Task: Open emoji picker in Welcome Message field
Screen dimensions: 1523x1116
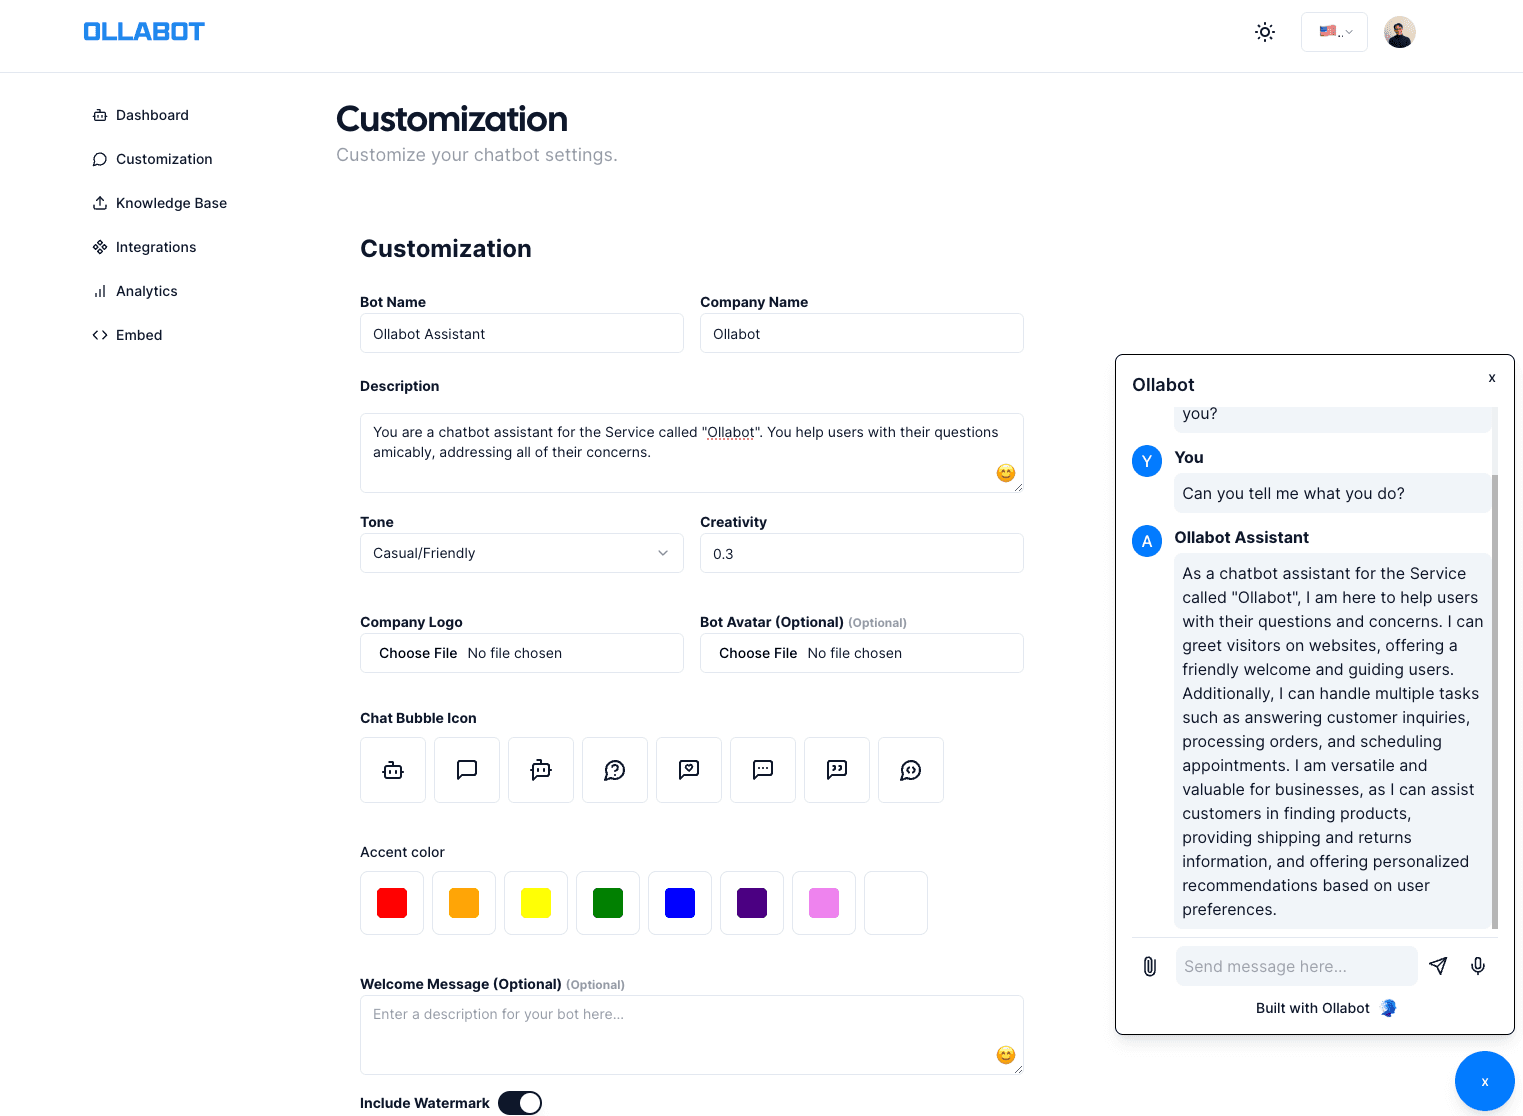Action: point(1006,1055)
